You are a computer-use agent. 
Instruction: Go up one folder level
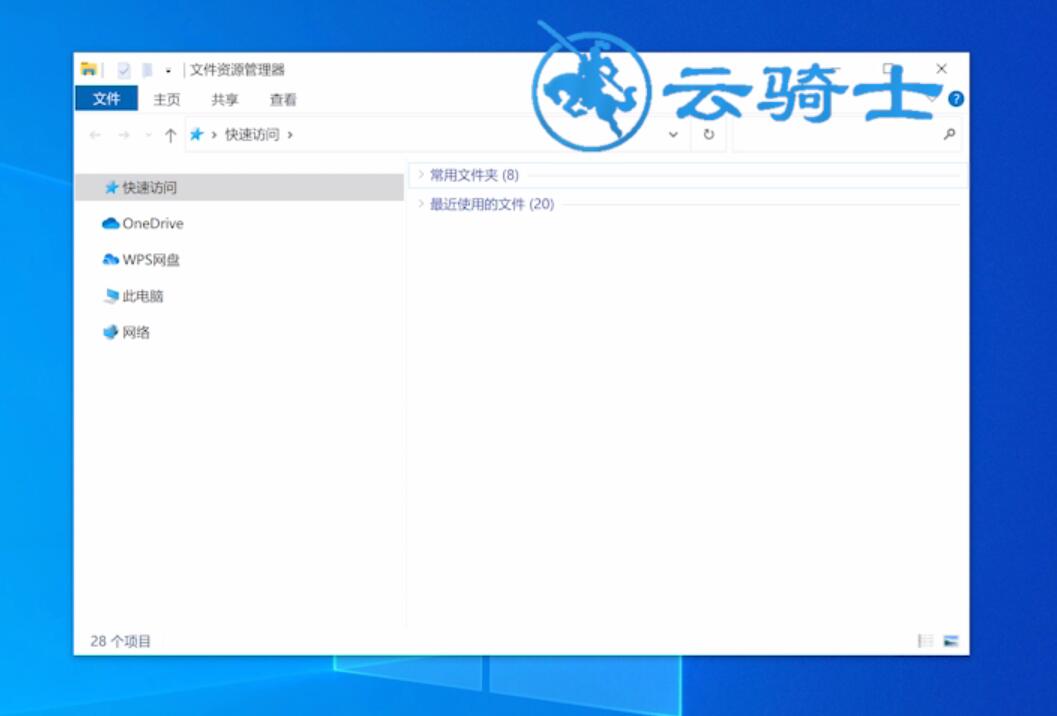[171, 135]
